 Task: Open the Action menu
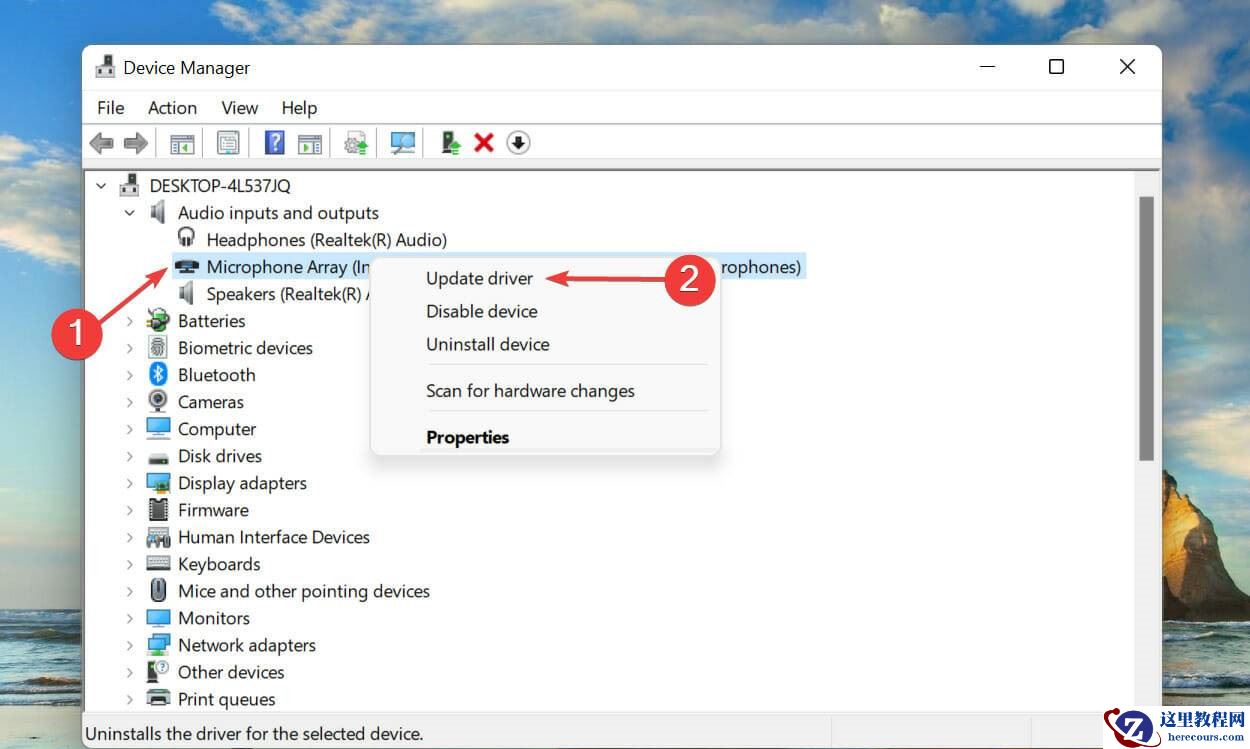(x=172, y=108)
